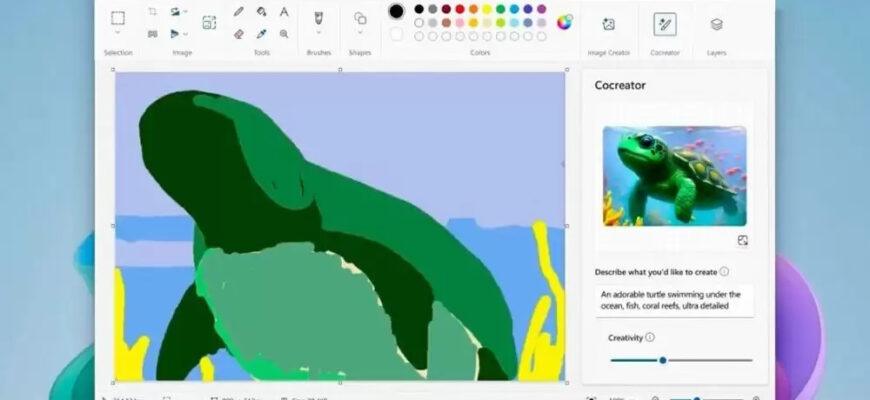Viewport: 870px width, 400px height.
Task: Pick blue-gray second-row swatch
Action: [x=528, y=23]
